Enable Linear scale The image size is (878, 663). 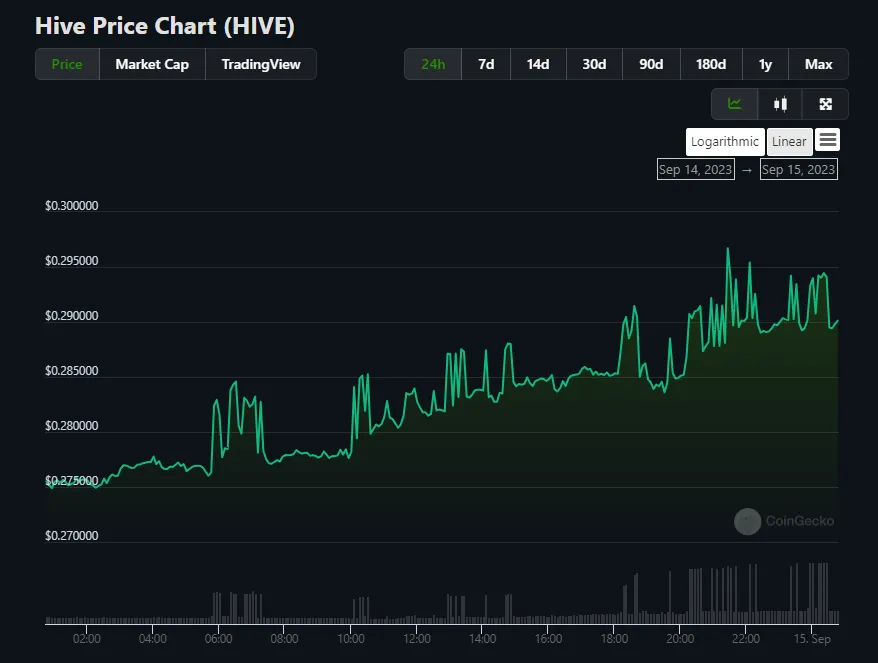pyautogui.click(x=790, y=142)
